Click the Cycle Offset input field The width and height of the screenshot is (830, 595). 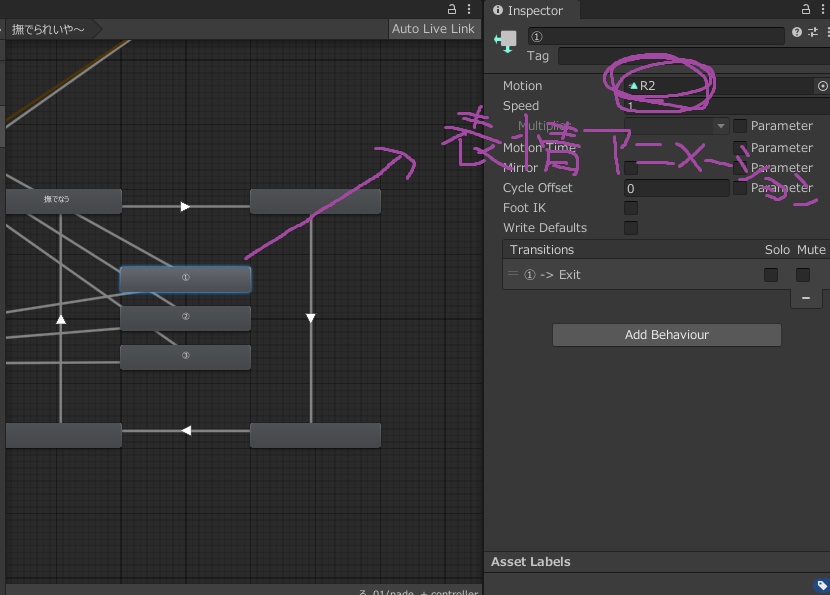(x=677, y=188)
